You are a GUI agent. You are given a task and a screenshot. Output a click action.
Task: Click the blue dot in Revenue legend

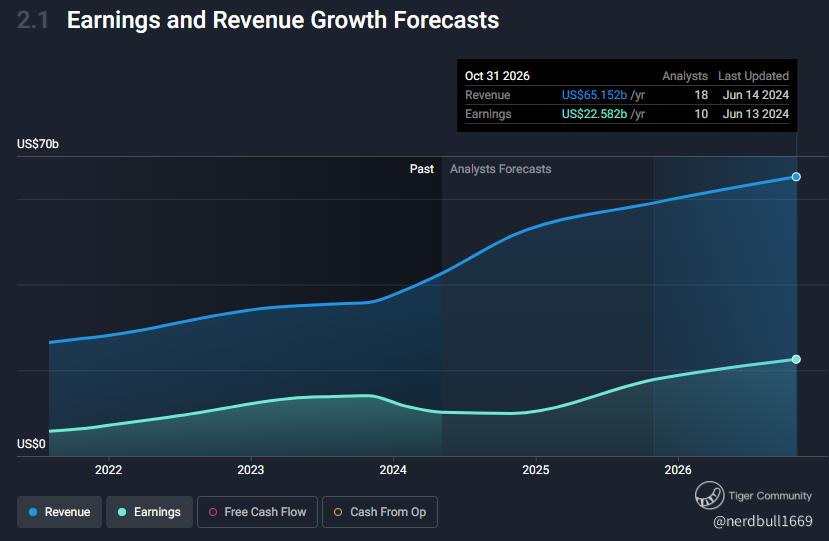tap(33, 512)
